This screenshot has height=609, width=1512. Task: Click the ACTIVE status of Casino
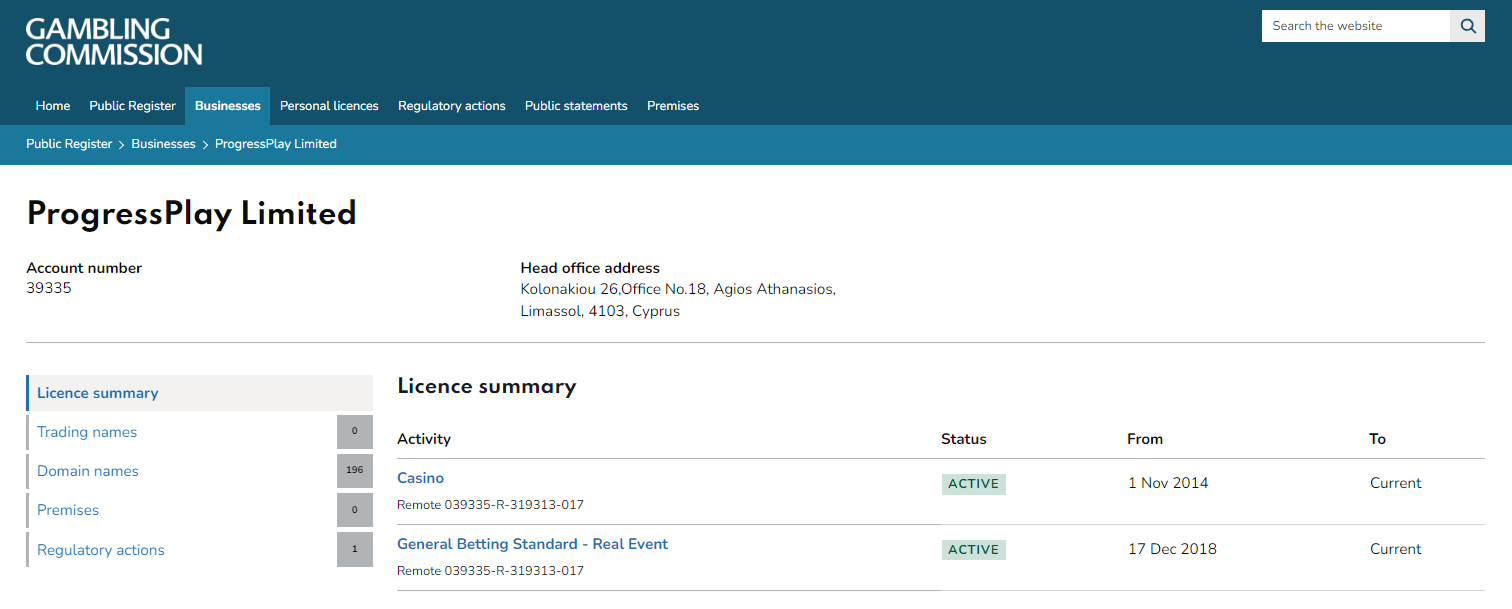[x=974, y=484]
